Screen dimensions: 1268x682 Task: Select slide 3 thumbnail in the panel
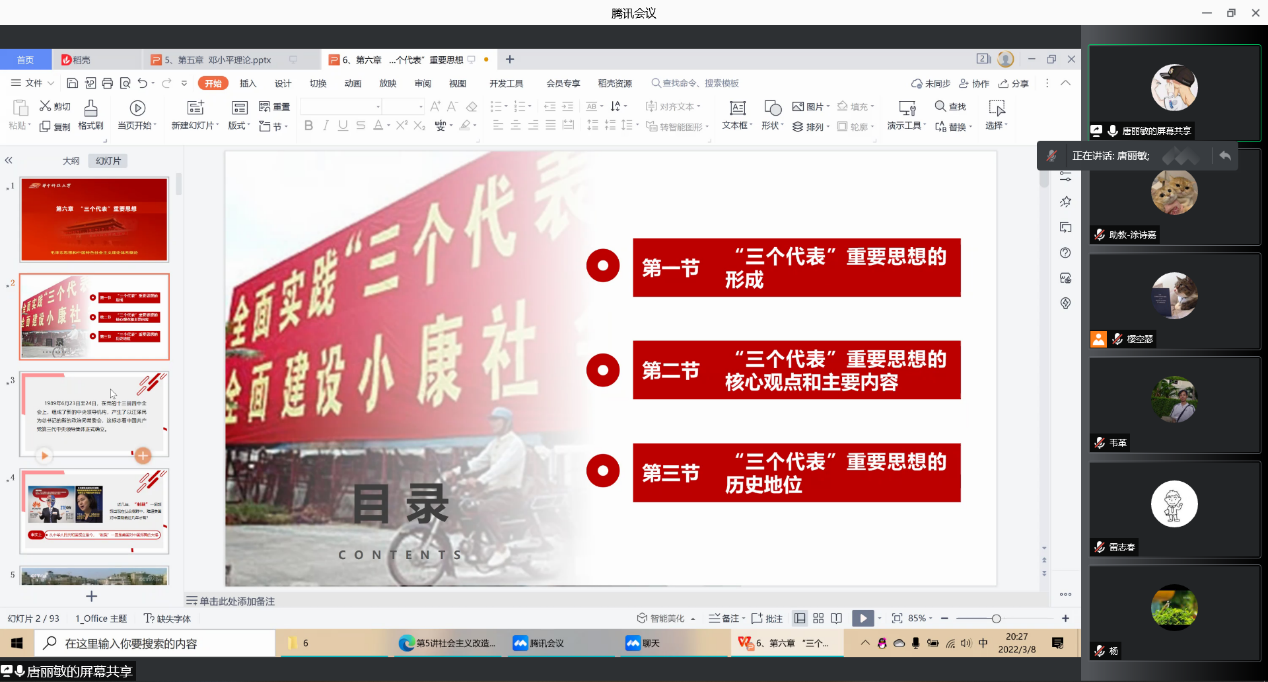tap(94, 414)
